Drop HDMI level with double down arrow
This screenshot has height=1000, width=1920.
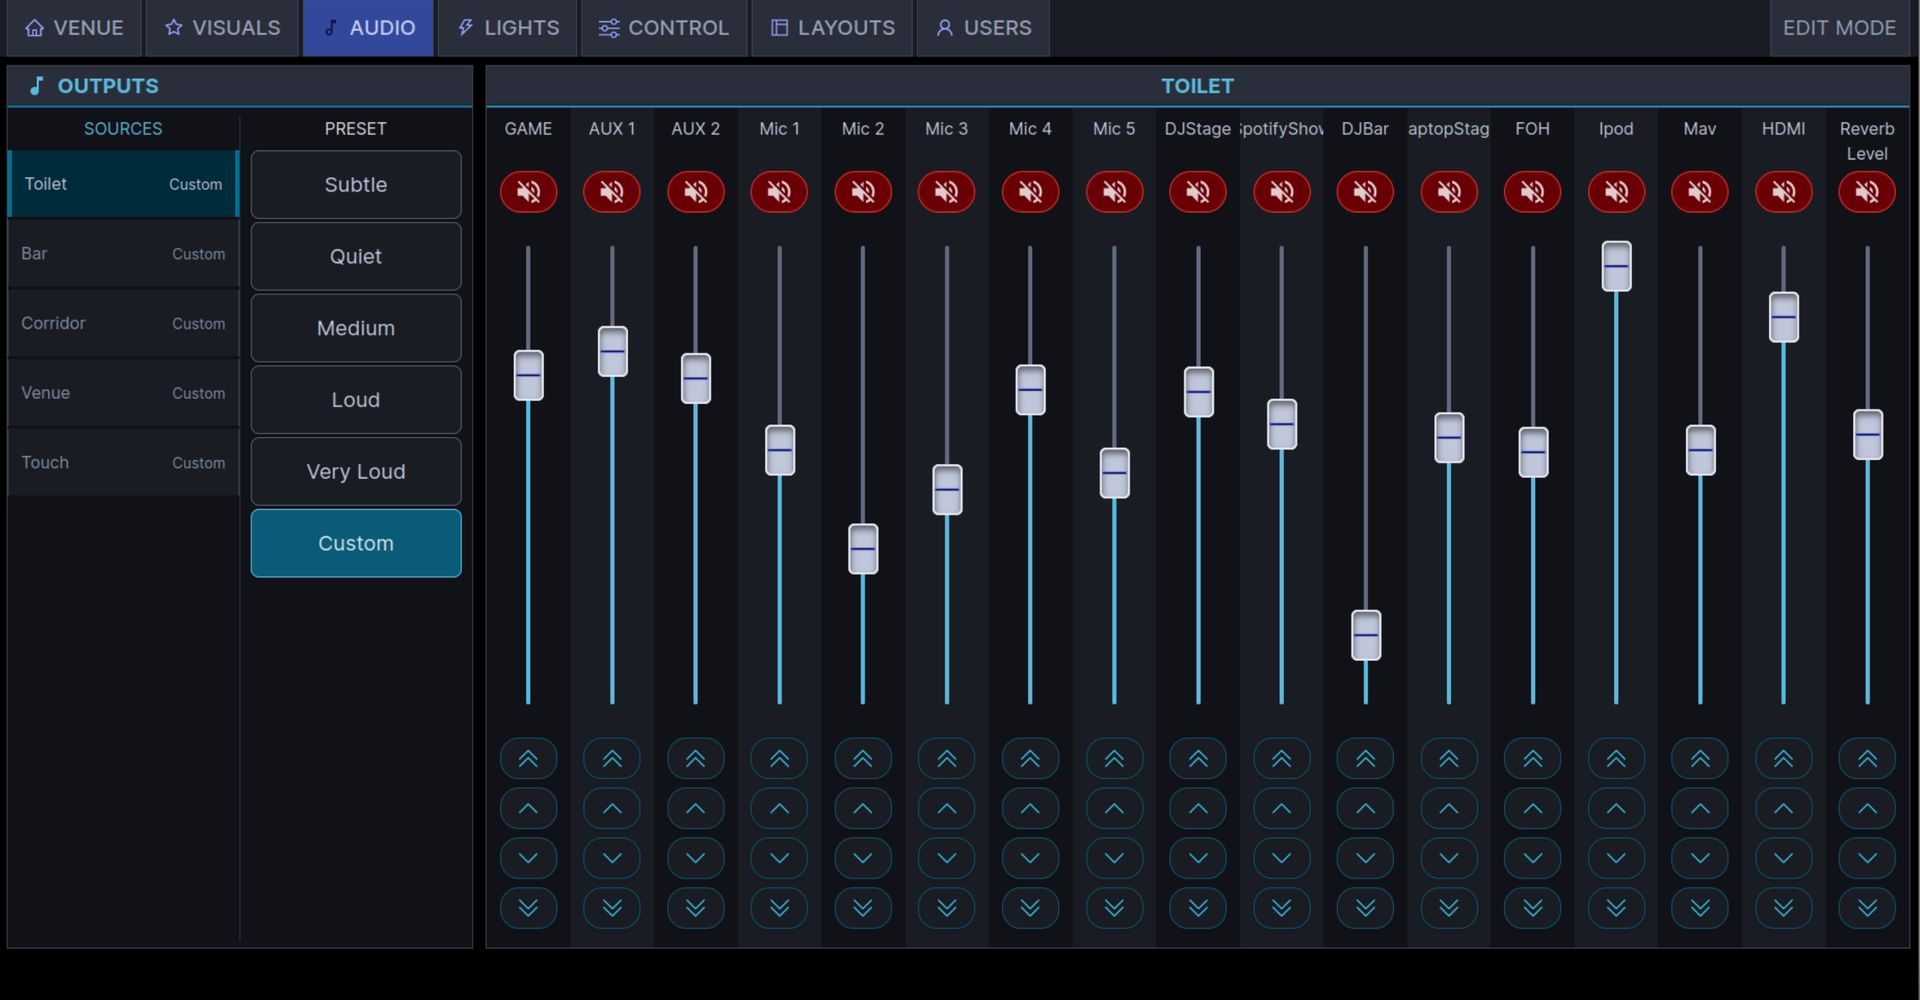point(1783,907)
